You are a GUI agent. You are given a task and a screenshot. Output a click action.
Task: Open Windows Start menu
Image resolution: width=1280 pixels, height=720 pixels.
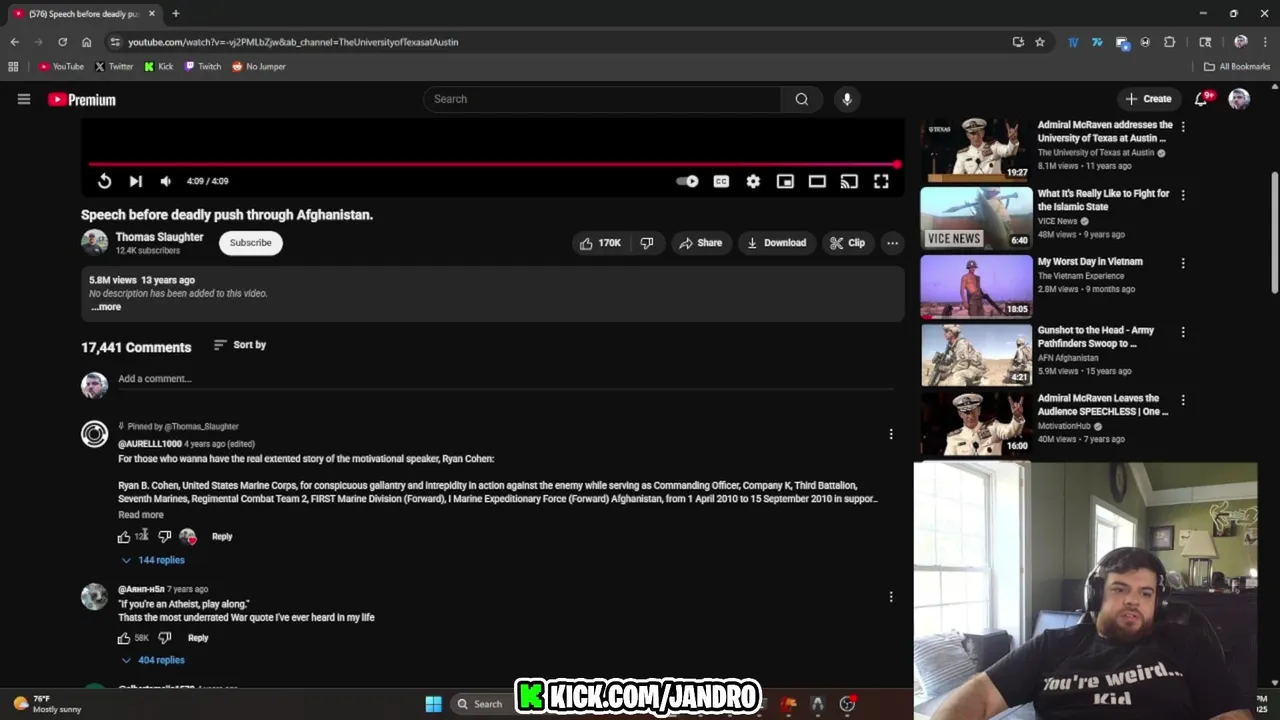[x=433, y=704]
